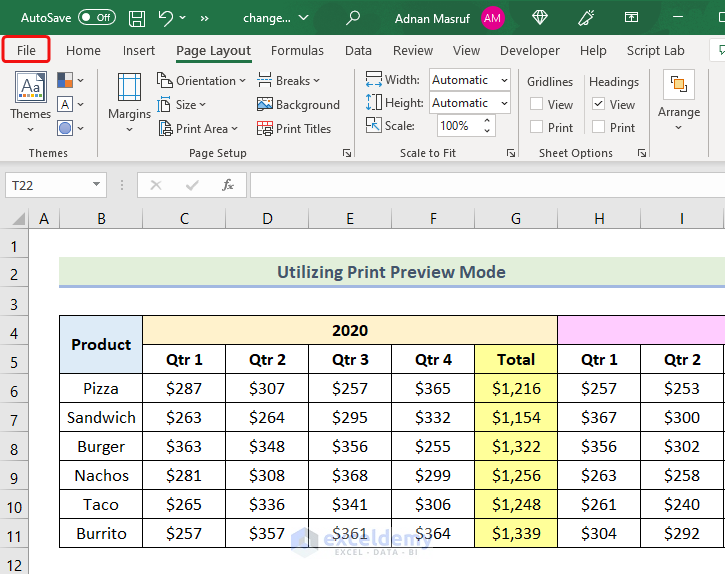This screenshot has width=725, height=574.
Task: Switch to the Formulas tab
Action: click(297, 50)
